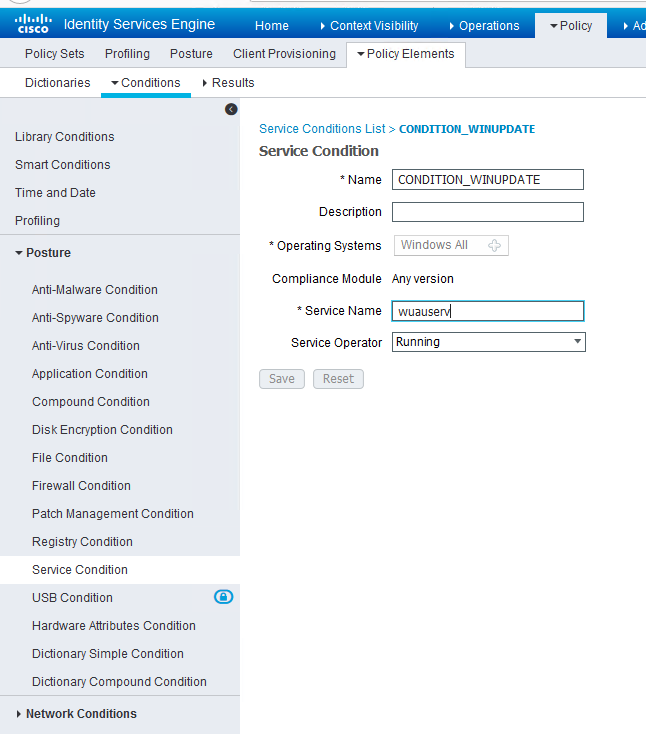This screenshot has height=734, width=646.
Task: Open the Dictionaries tab
Action: click(58, 83)
